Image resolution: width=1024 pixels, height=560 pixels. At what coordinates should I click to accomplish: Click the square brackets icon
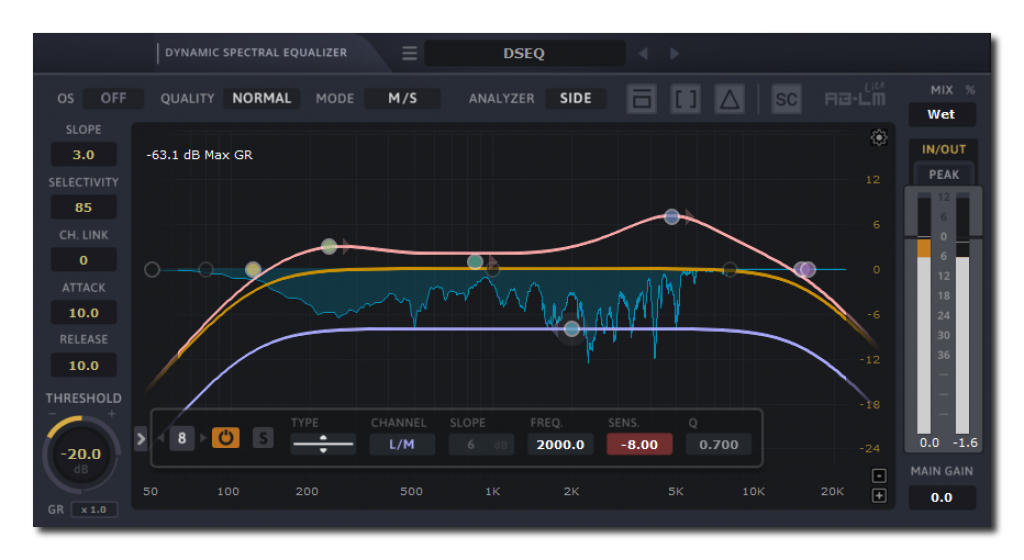[x=686, y=99]
